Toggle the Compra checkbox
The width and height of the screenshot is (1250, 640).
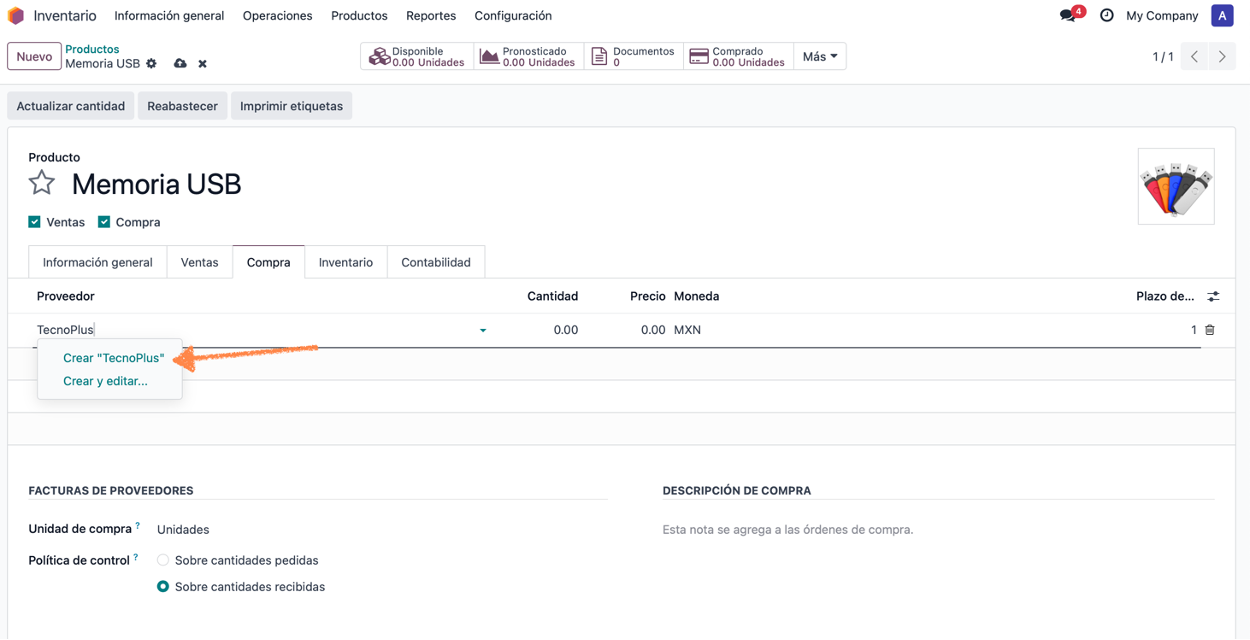tap(104, 222)
